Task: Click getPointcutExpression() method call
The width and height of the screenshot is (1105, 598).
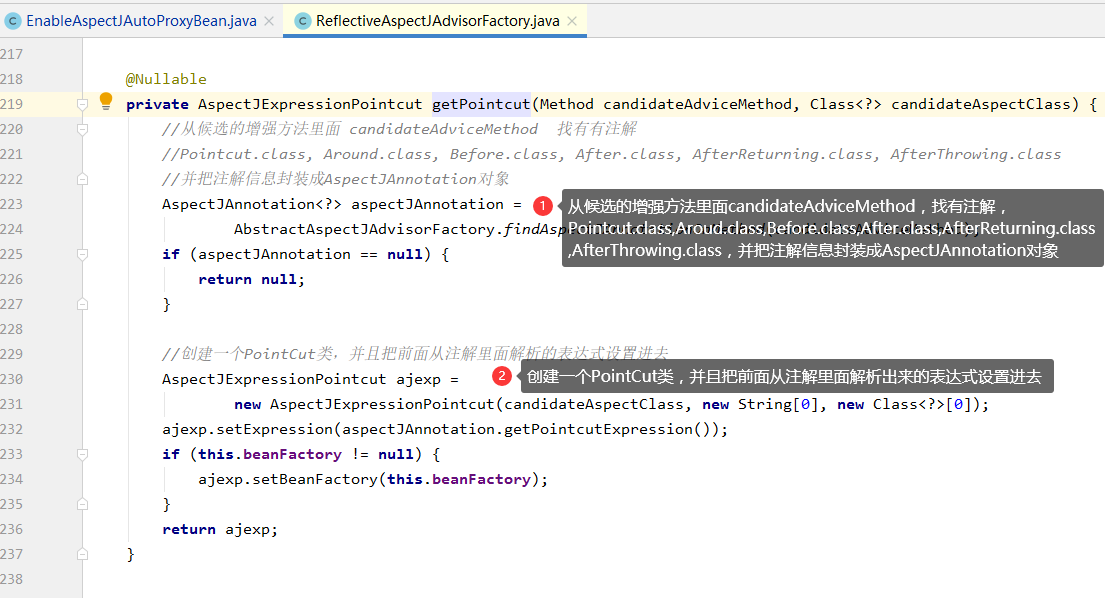Action: pos(607,429)
